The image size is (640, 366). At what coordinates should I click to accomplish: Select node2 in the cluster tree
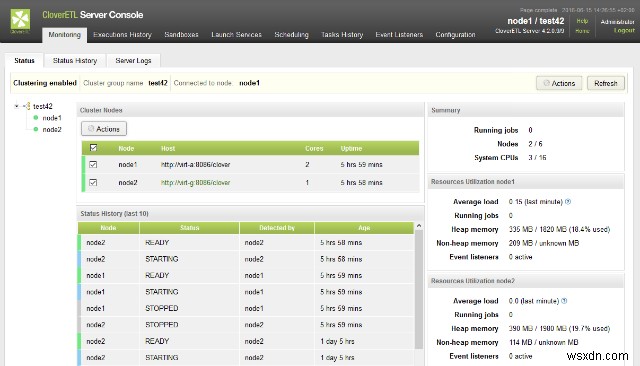tap(52, 129)
